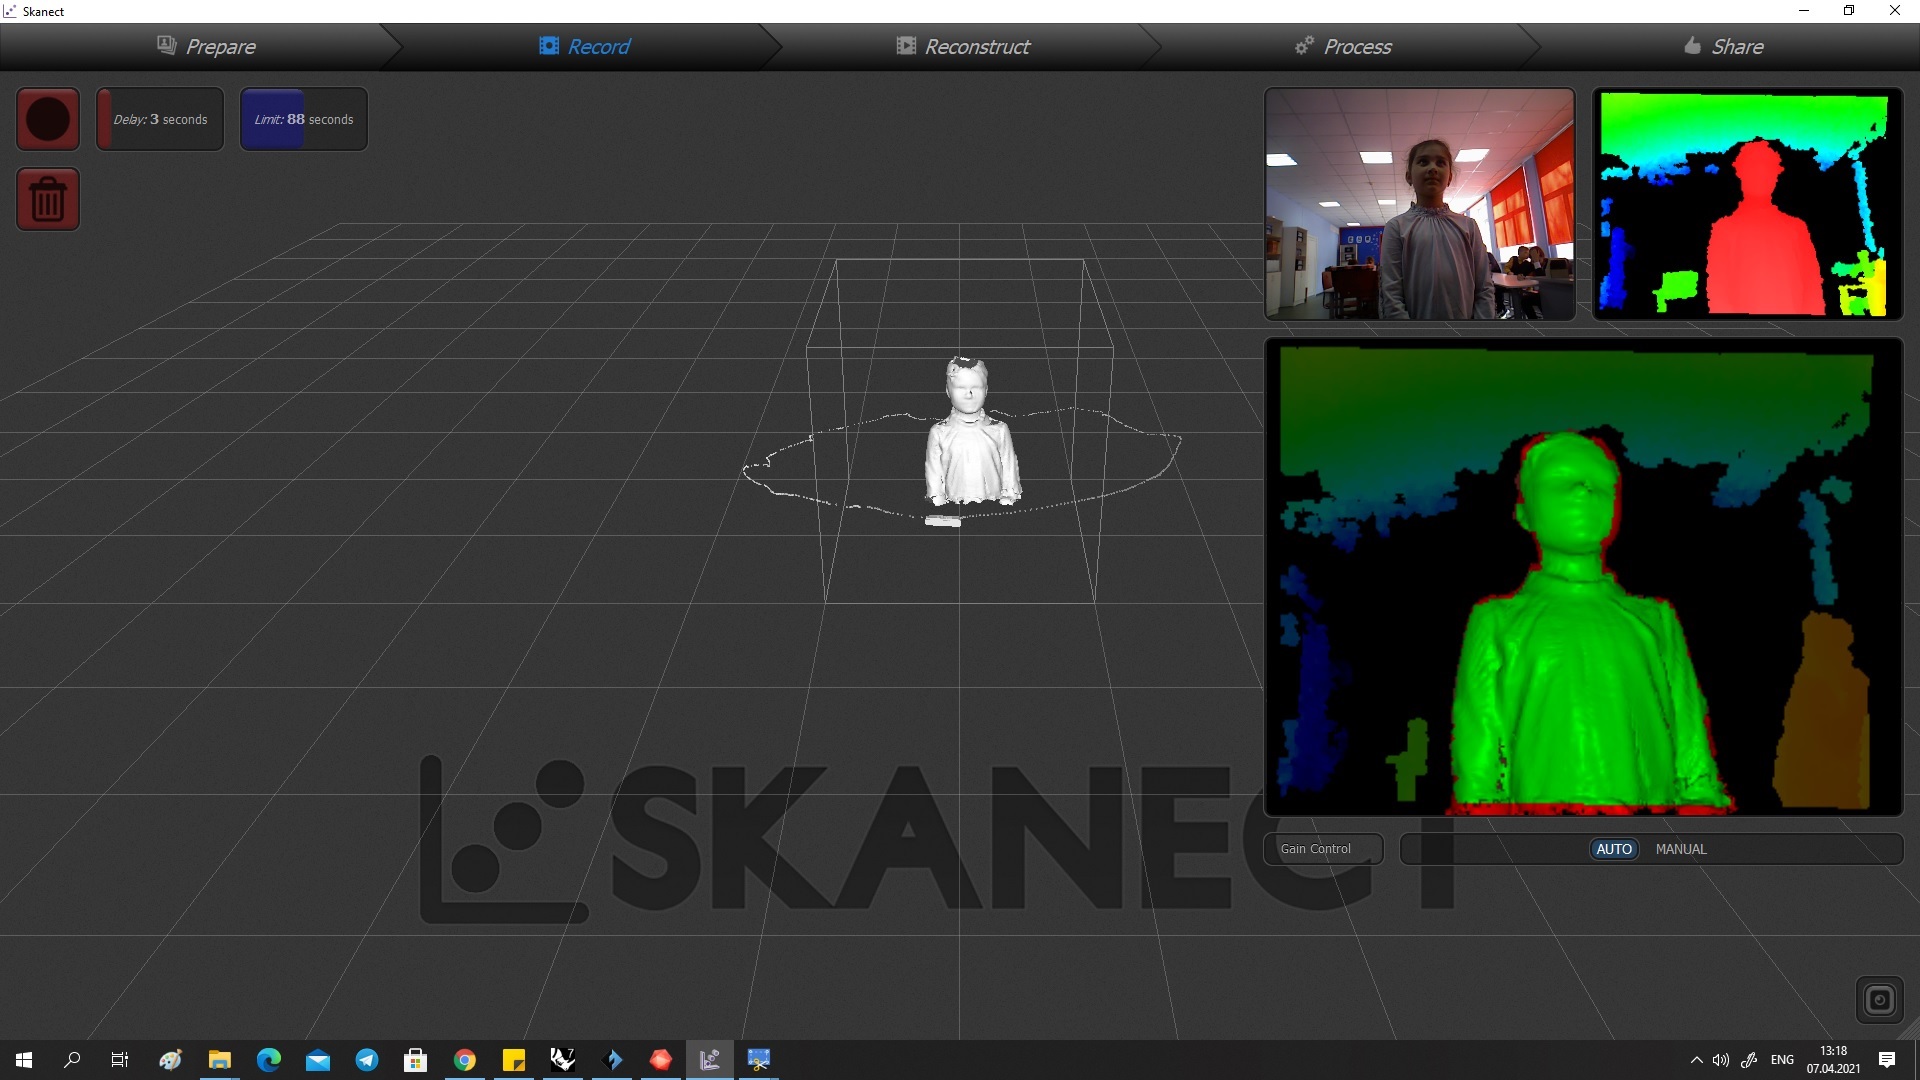Screen dimensions: 1920x1080
Task: Set gain control to AUTO
Action: coord(1614,849)
